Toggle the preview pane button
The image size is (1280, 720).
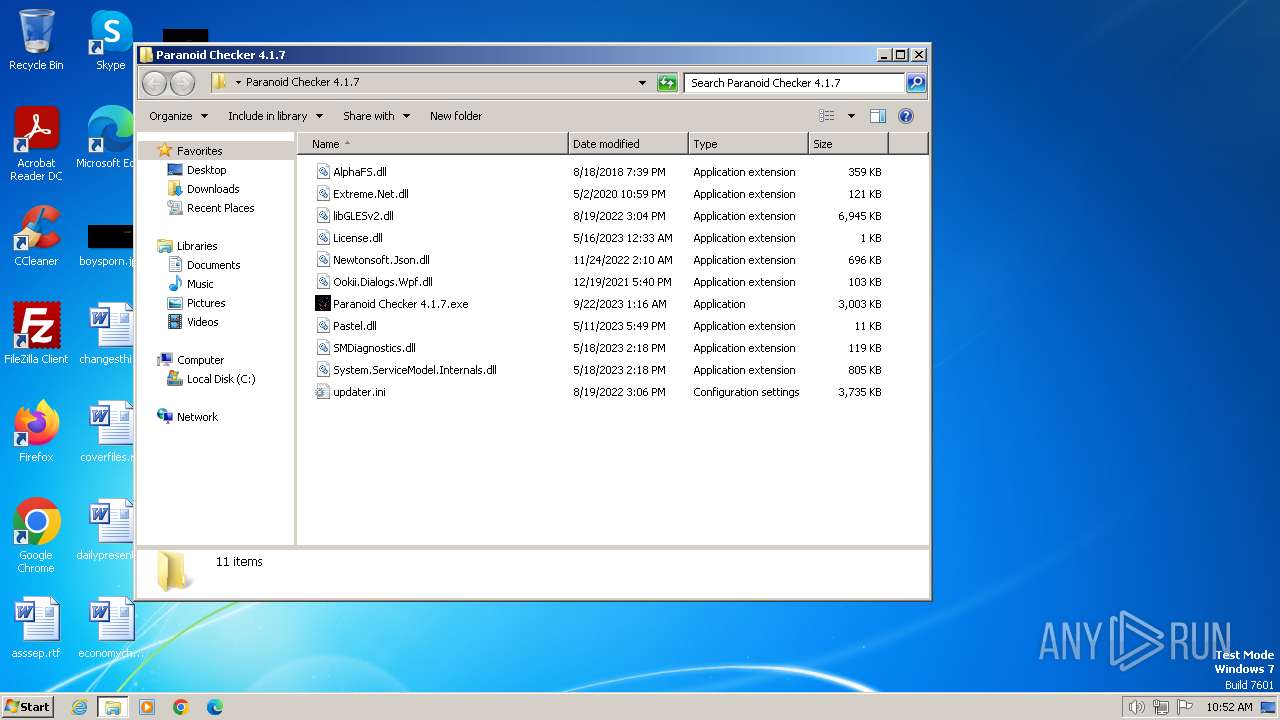click(878, 116)
